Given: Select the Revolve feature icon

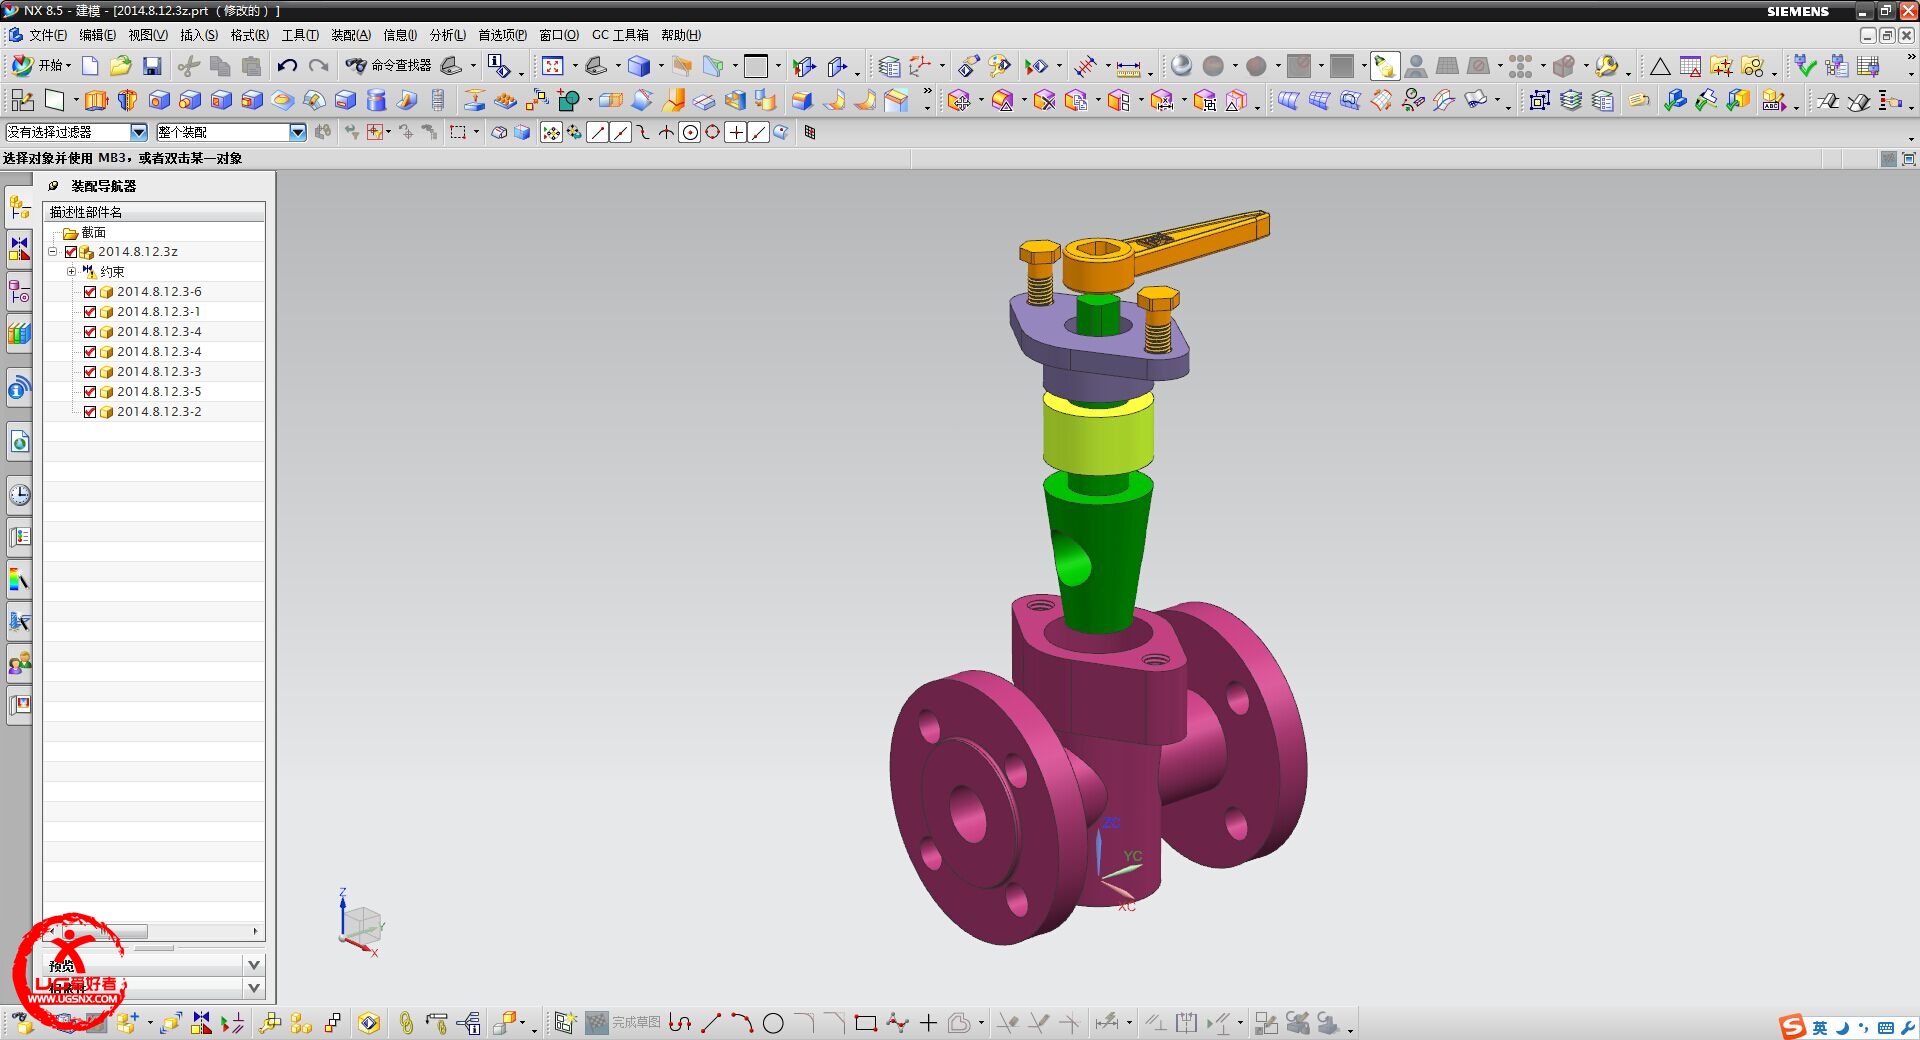Looking at the screenshot, I should pos(127,100).
